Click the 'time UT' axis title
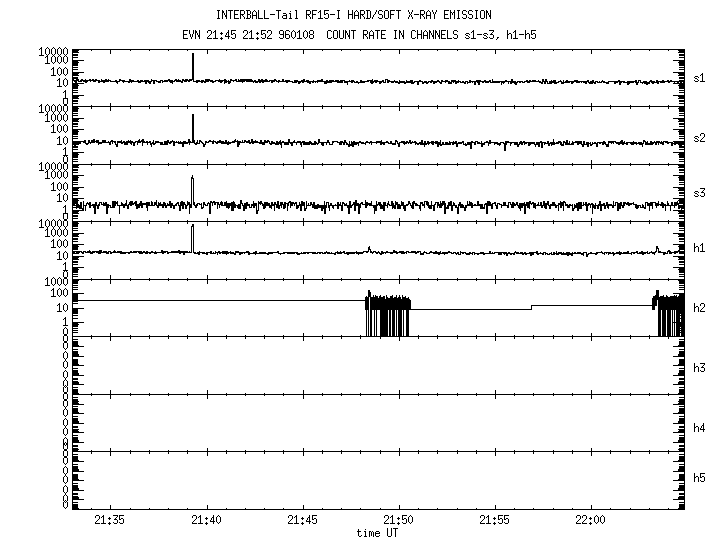Screen dimensions: 720x550 coord(379,534)
